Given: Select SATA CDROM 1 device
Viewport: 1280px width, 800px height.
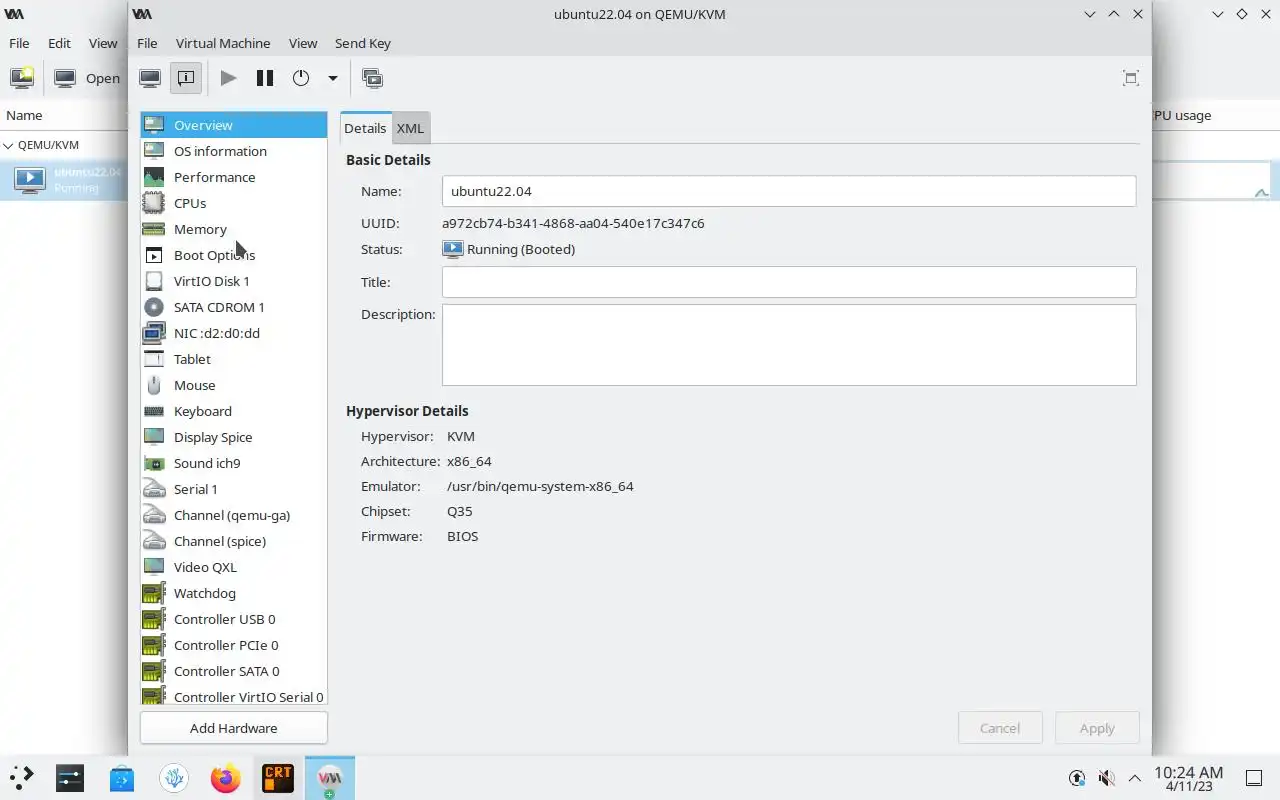Looking at the screenshot, I should (x=234, y=307).
